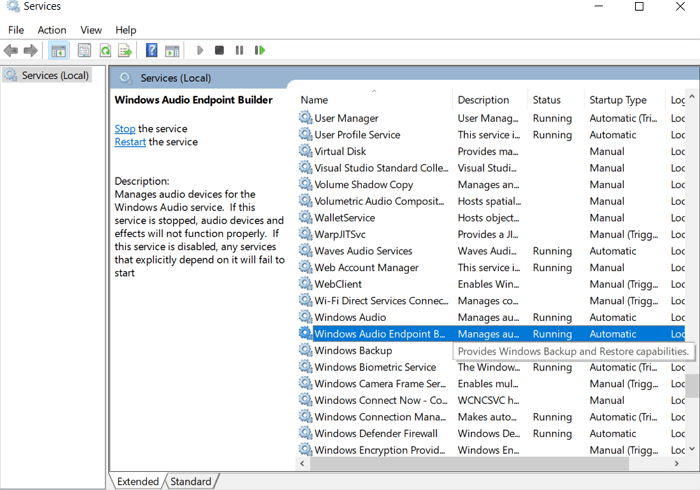Click the Start Service play icon
This screenshot has width=700, height=490.
(200, 50)
